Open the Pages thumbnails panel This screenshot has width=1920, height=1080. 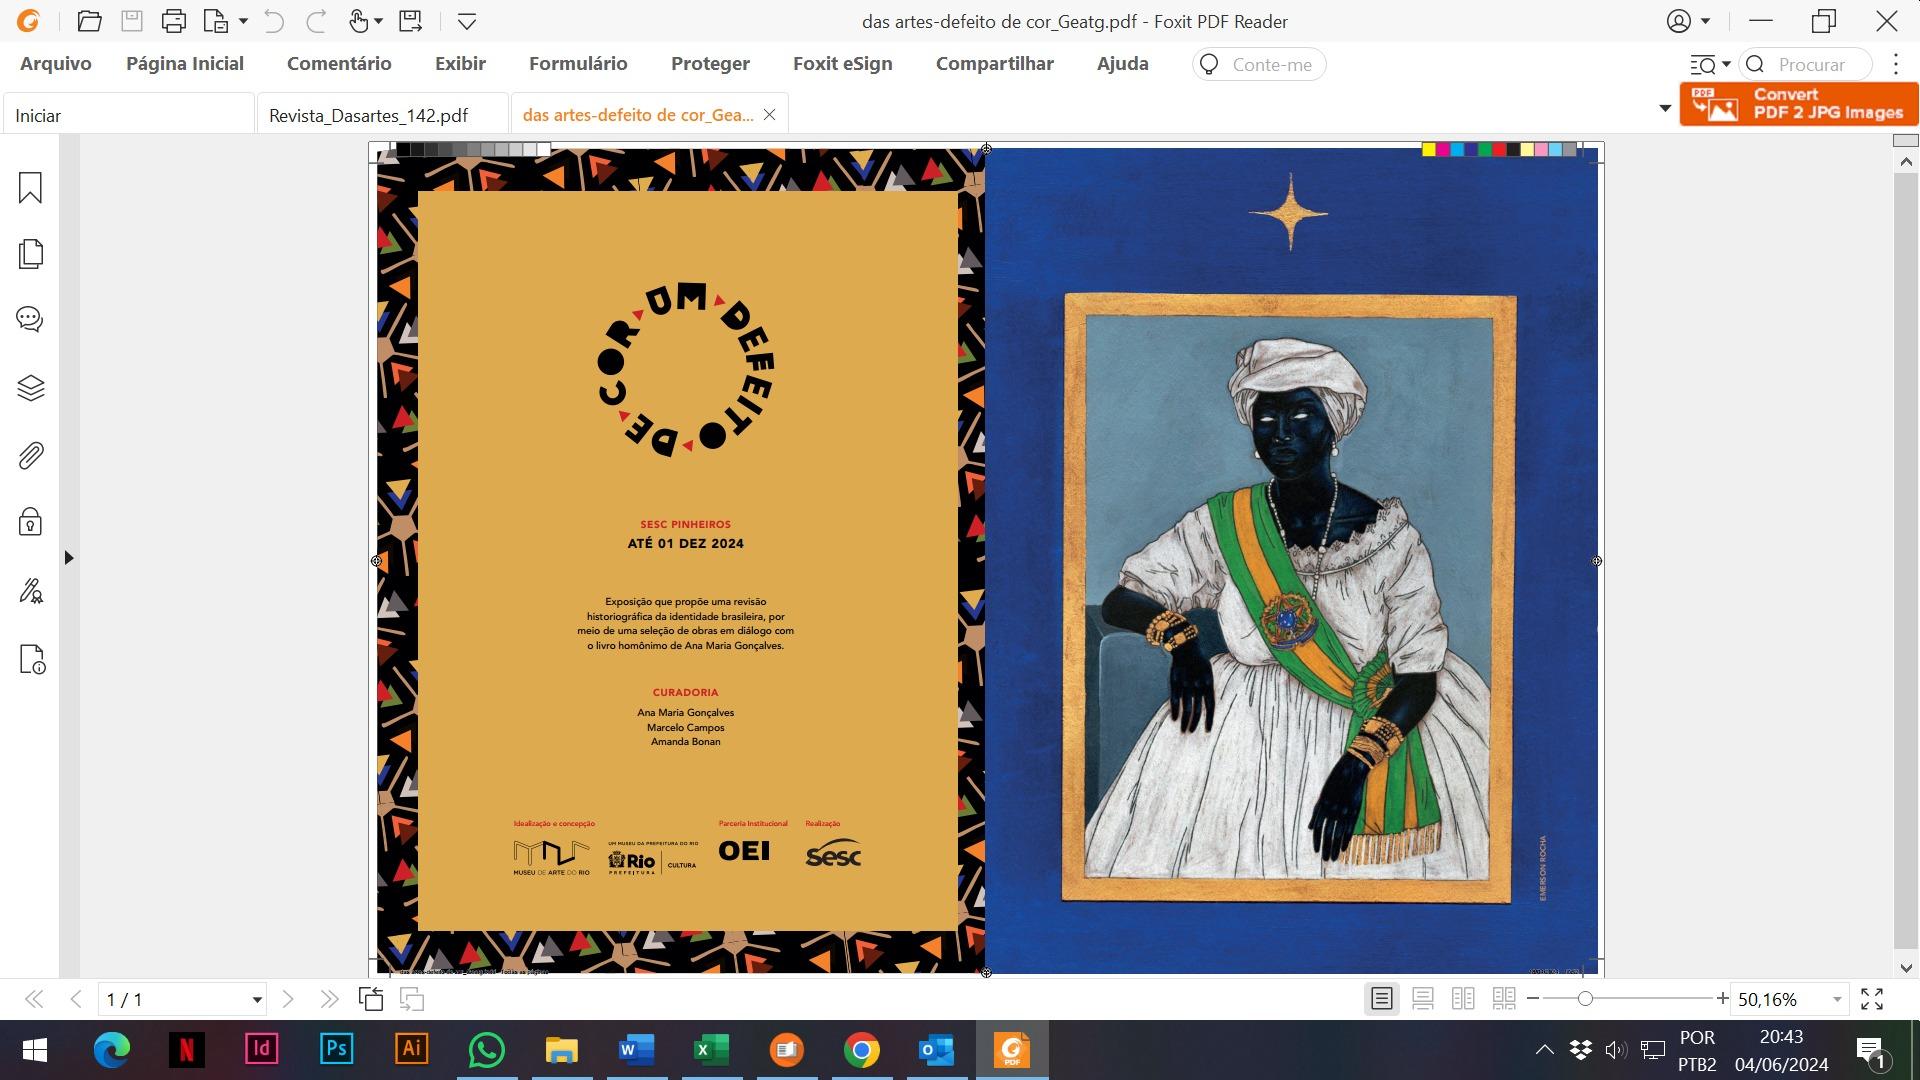[x=30, y=254]
